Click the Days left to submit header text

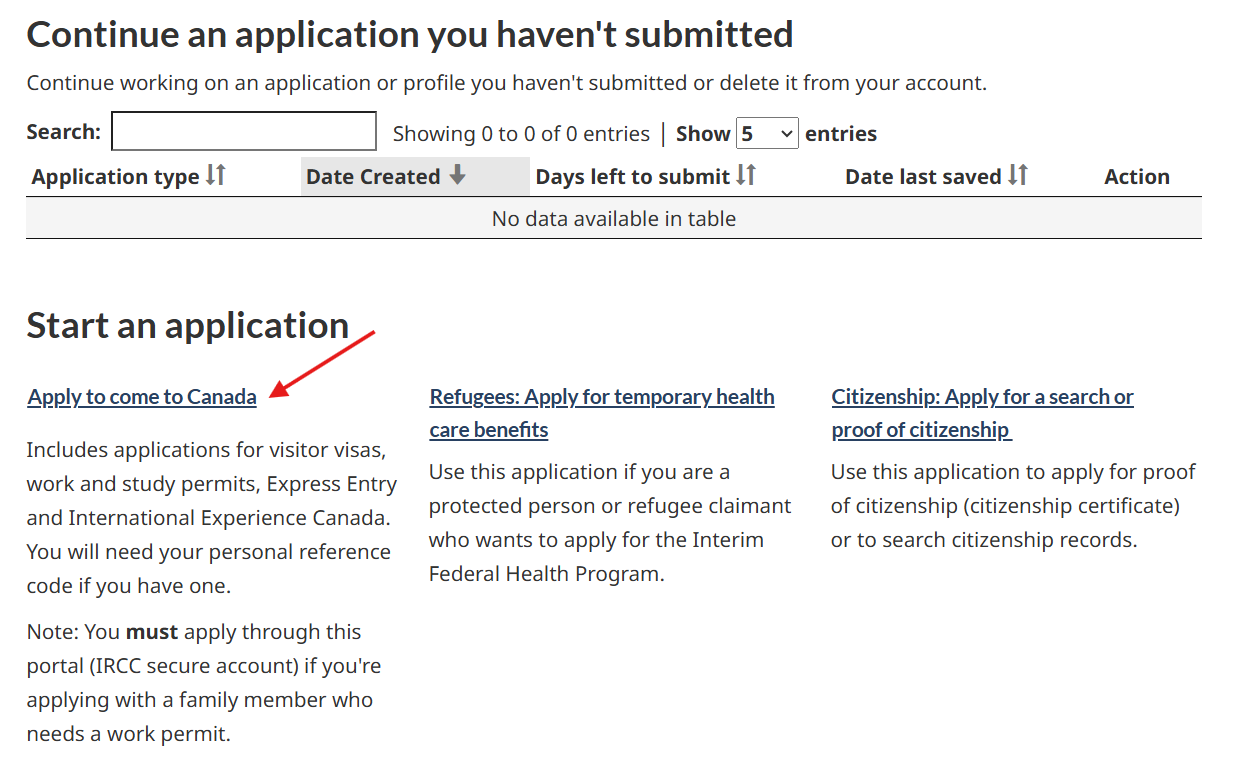[632, 177]
